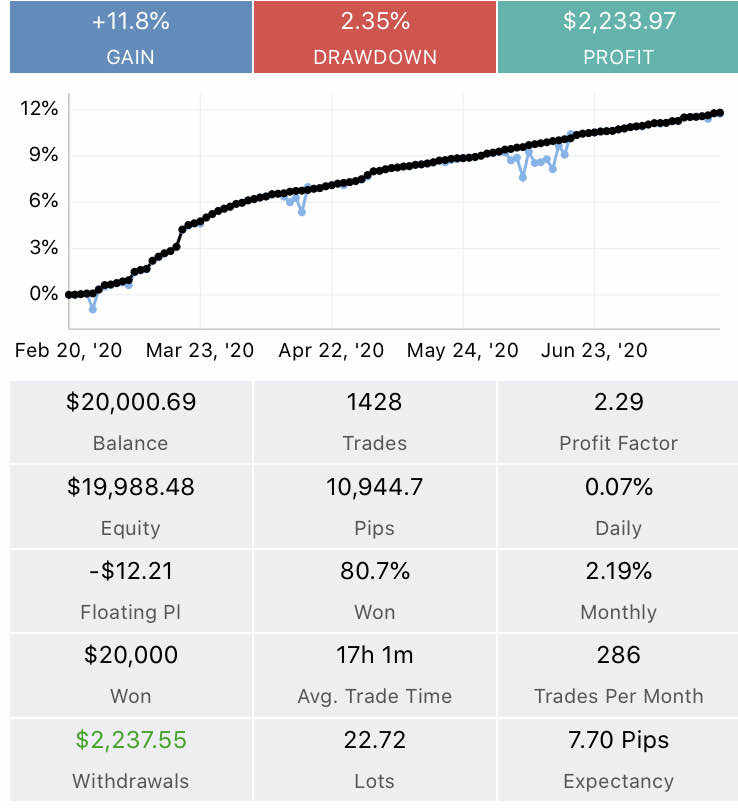Viewport: 738px width, 808px height.
Task: Tap the 80.7% Won cell
Action: pyautogui.click(x=375, y=591)
